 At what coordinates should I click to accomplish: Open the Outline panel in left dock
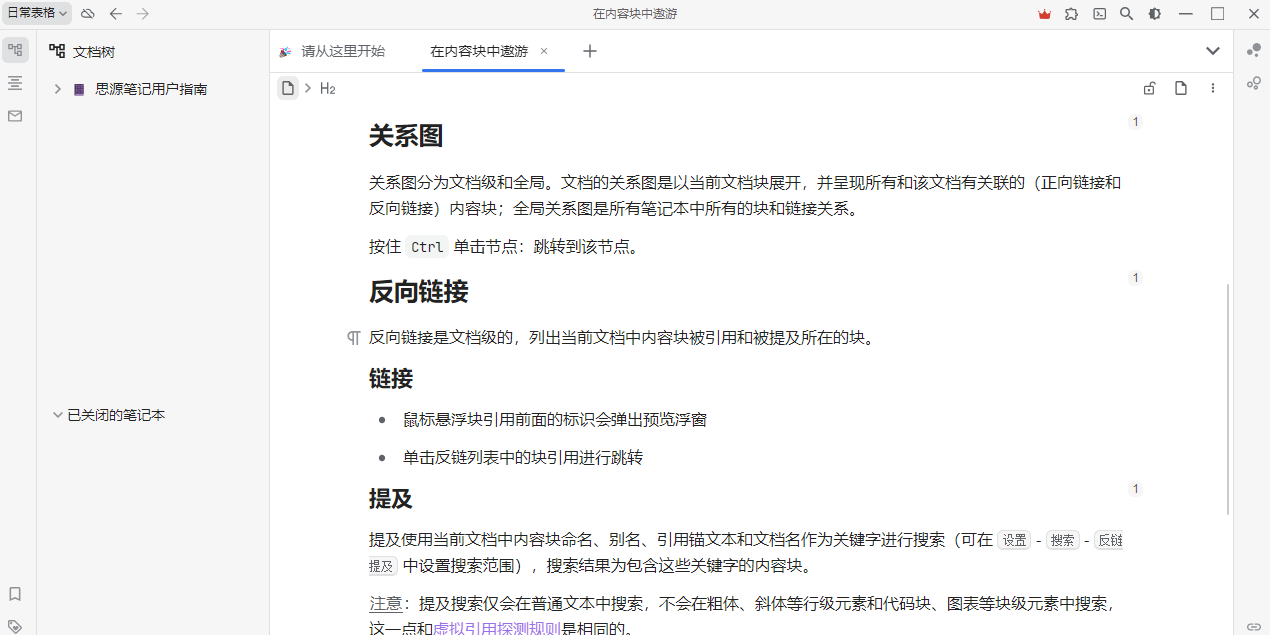(15, 83)
